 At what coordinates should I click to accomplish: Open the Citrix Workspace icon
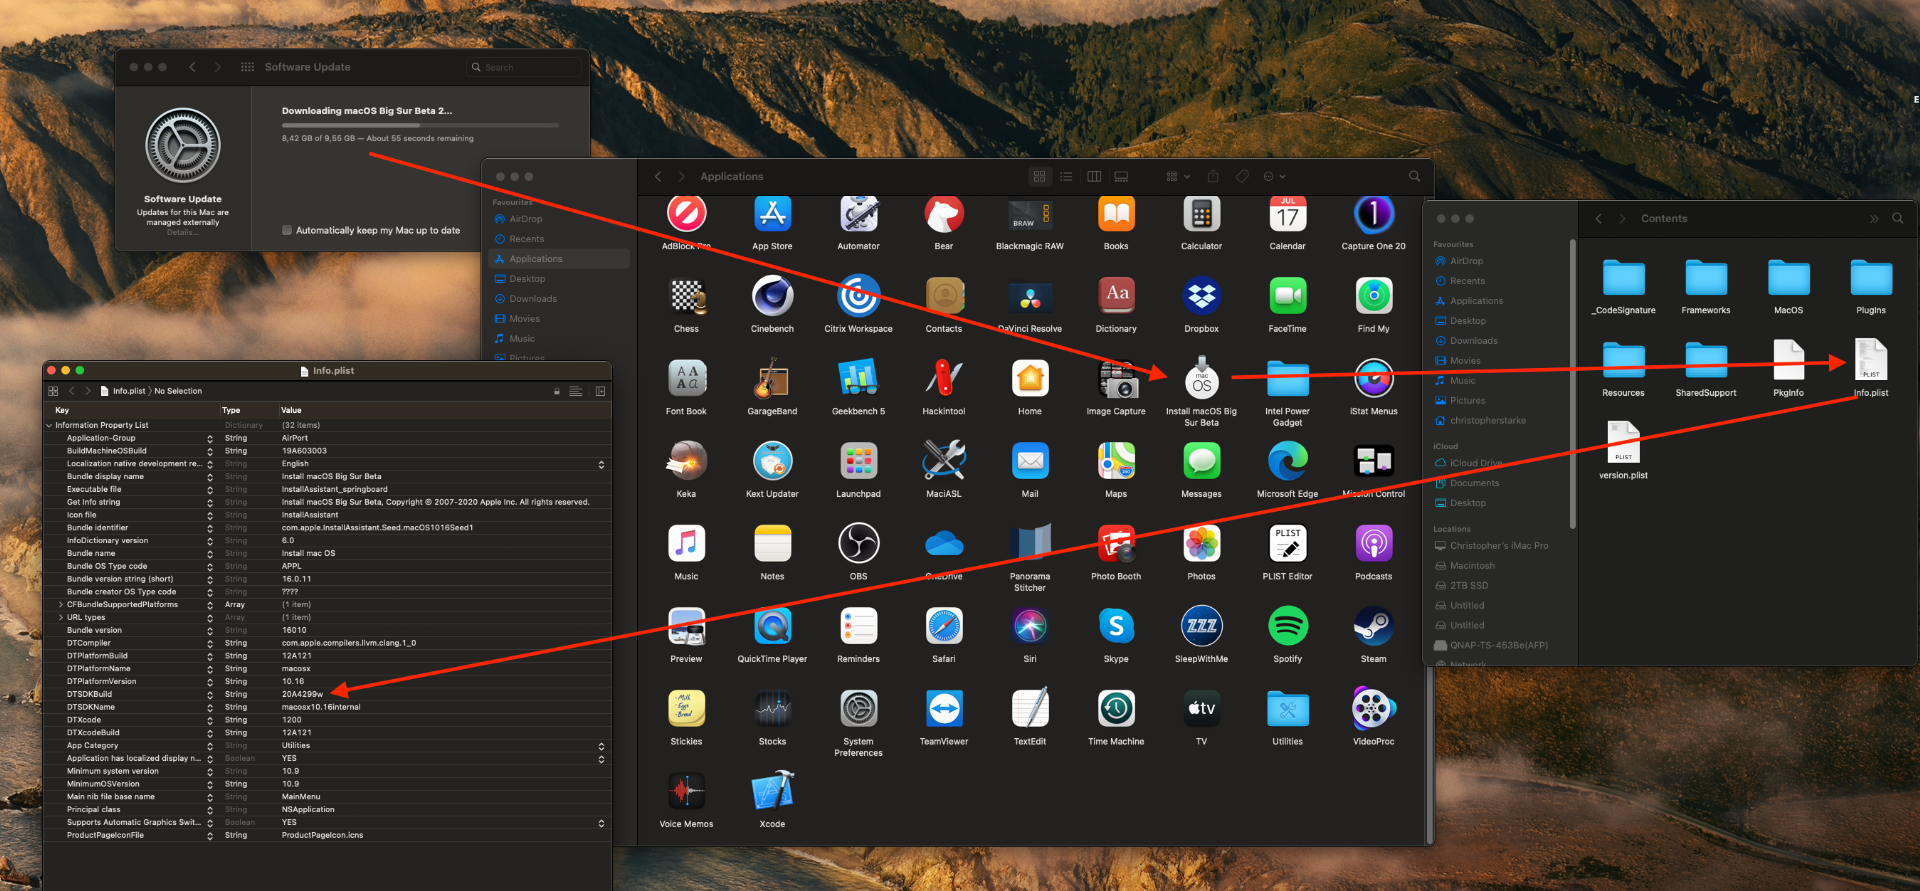coord(858,296)
